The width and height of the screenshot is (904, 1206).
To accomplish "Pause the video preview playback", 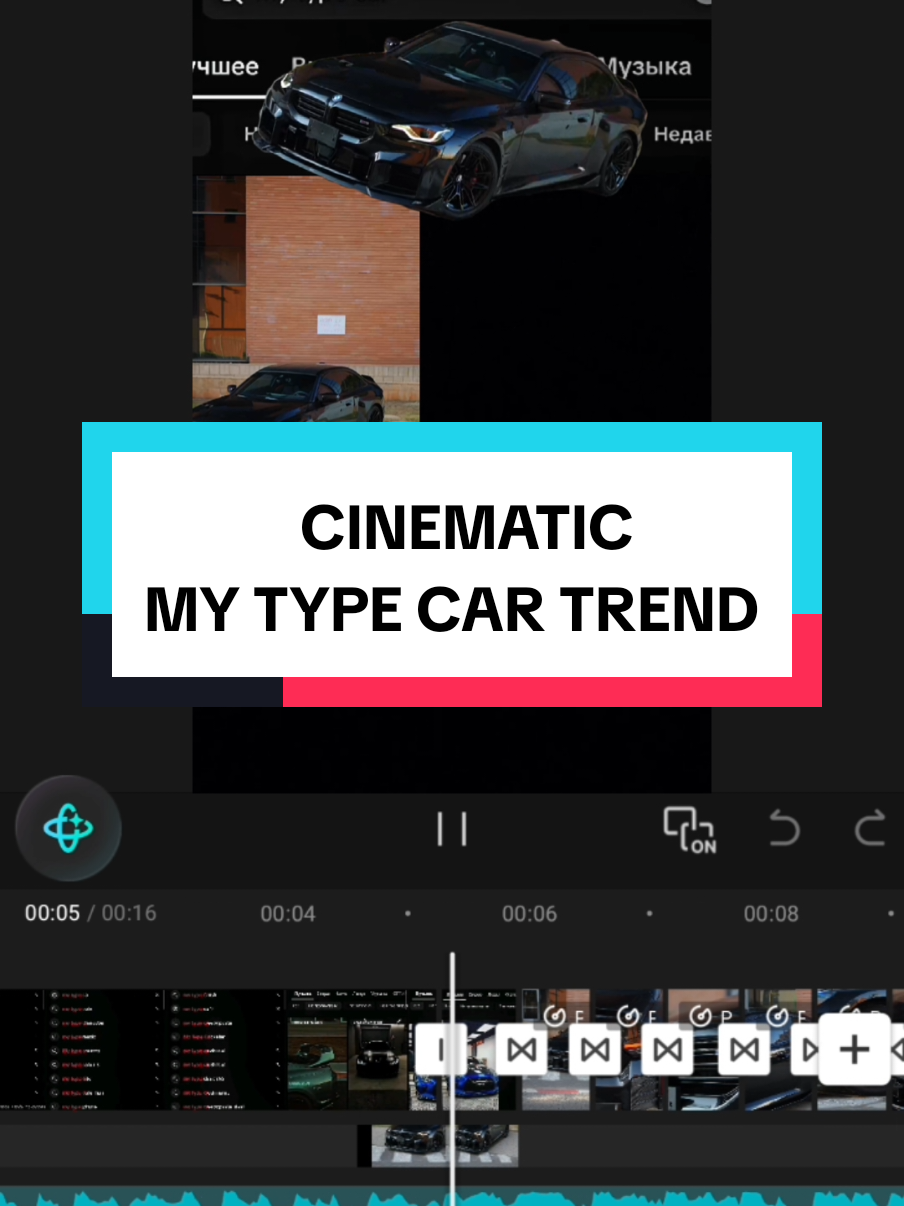I will click(x=452, y=829).
